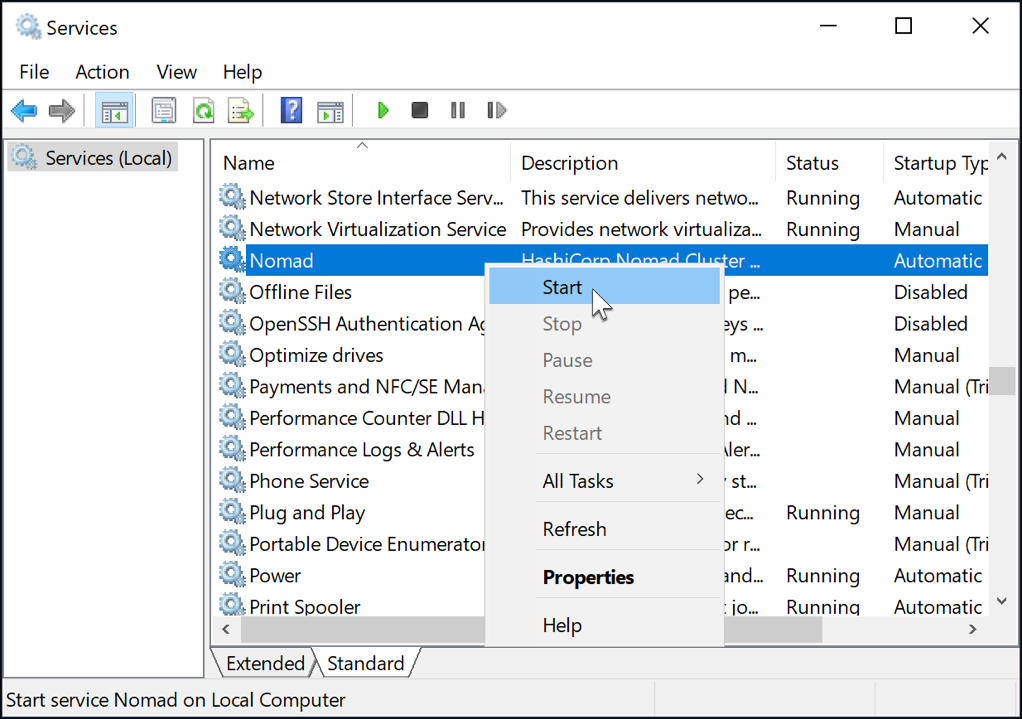Expand the All Tasks submenu
Viewport: 1022px width, 719px height.
pyautogui.click(x=578, y=481)
